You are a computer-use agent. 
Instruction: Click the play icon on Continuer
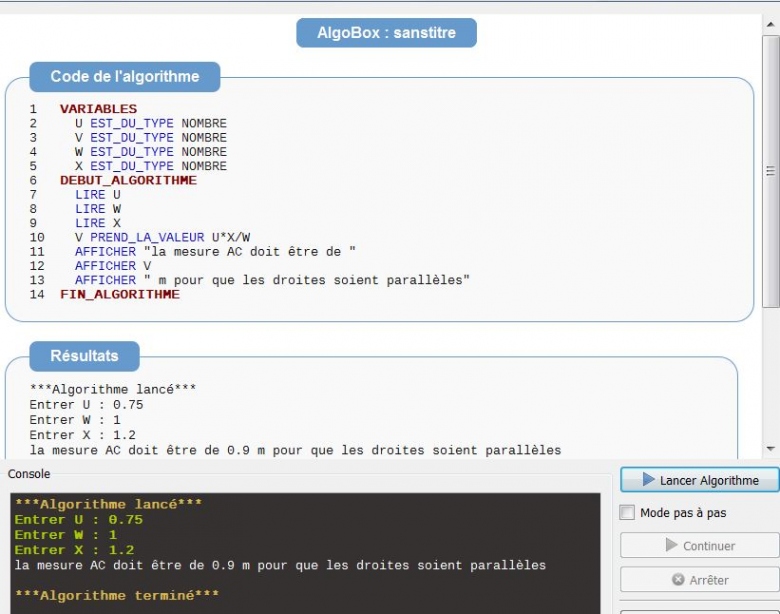671,546
